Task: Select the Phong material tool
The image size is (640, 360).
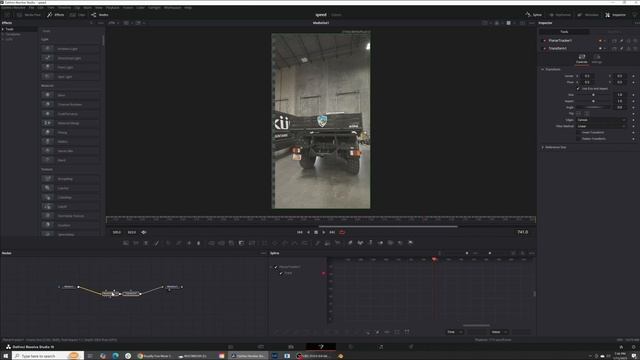Action: tap(70, 132)
